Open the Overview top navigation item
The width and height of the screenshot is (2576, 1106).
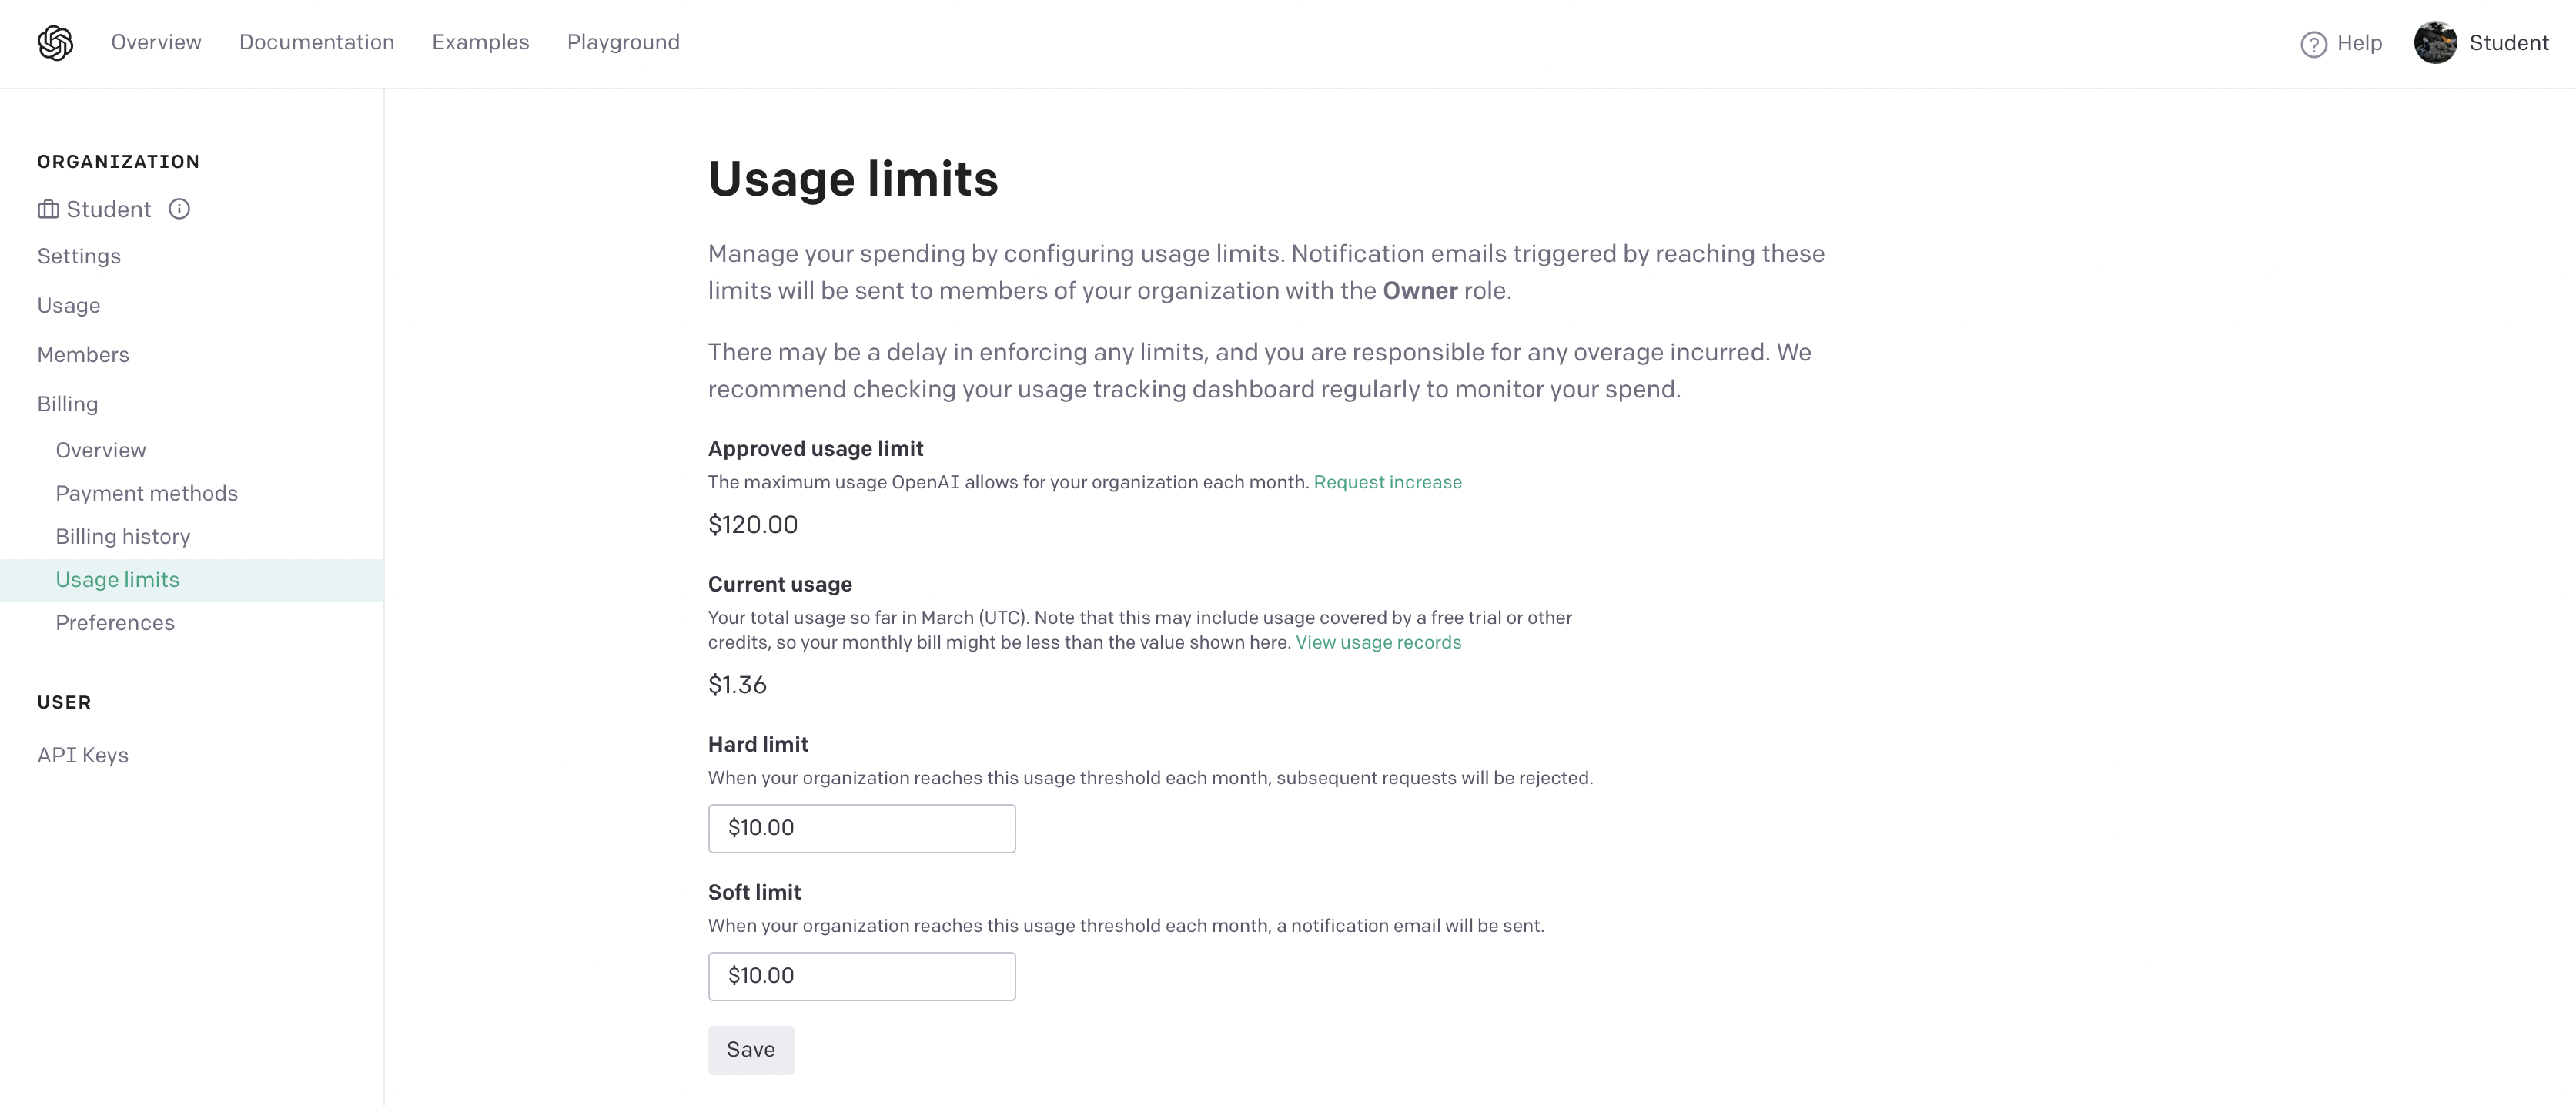[156, 42]
